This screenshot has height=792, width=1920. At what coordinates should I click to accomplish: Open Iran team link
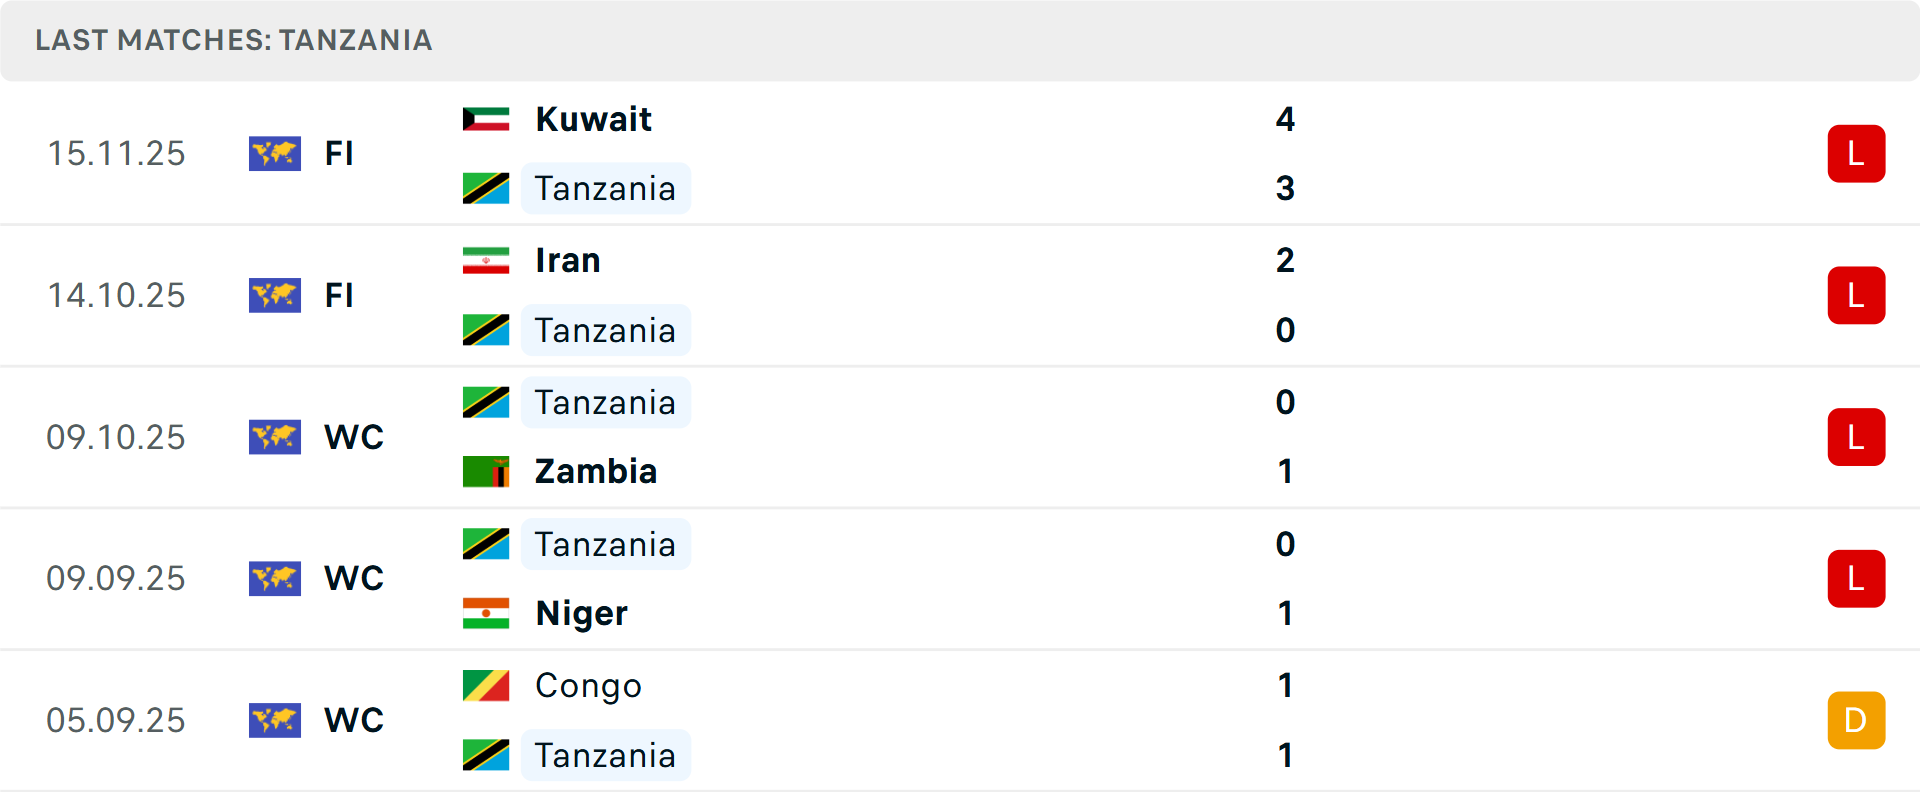tap(567, 260)
